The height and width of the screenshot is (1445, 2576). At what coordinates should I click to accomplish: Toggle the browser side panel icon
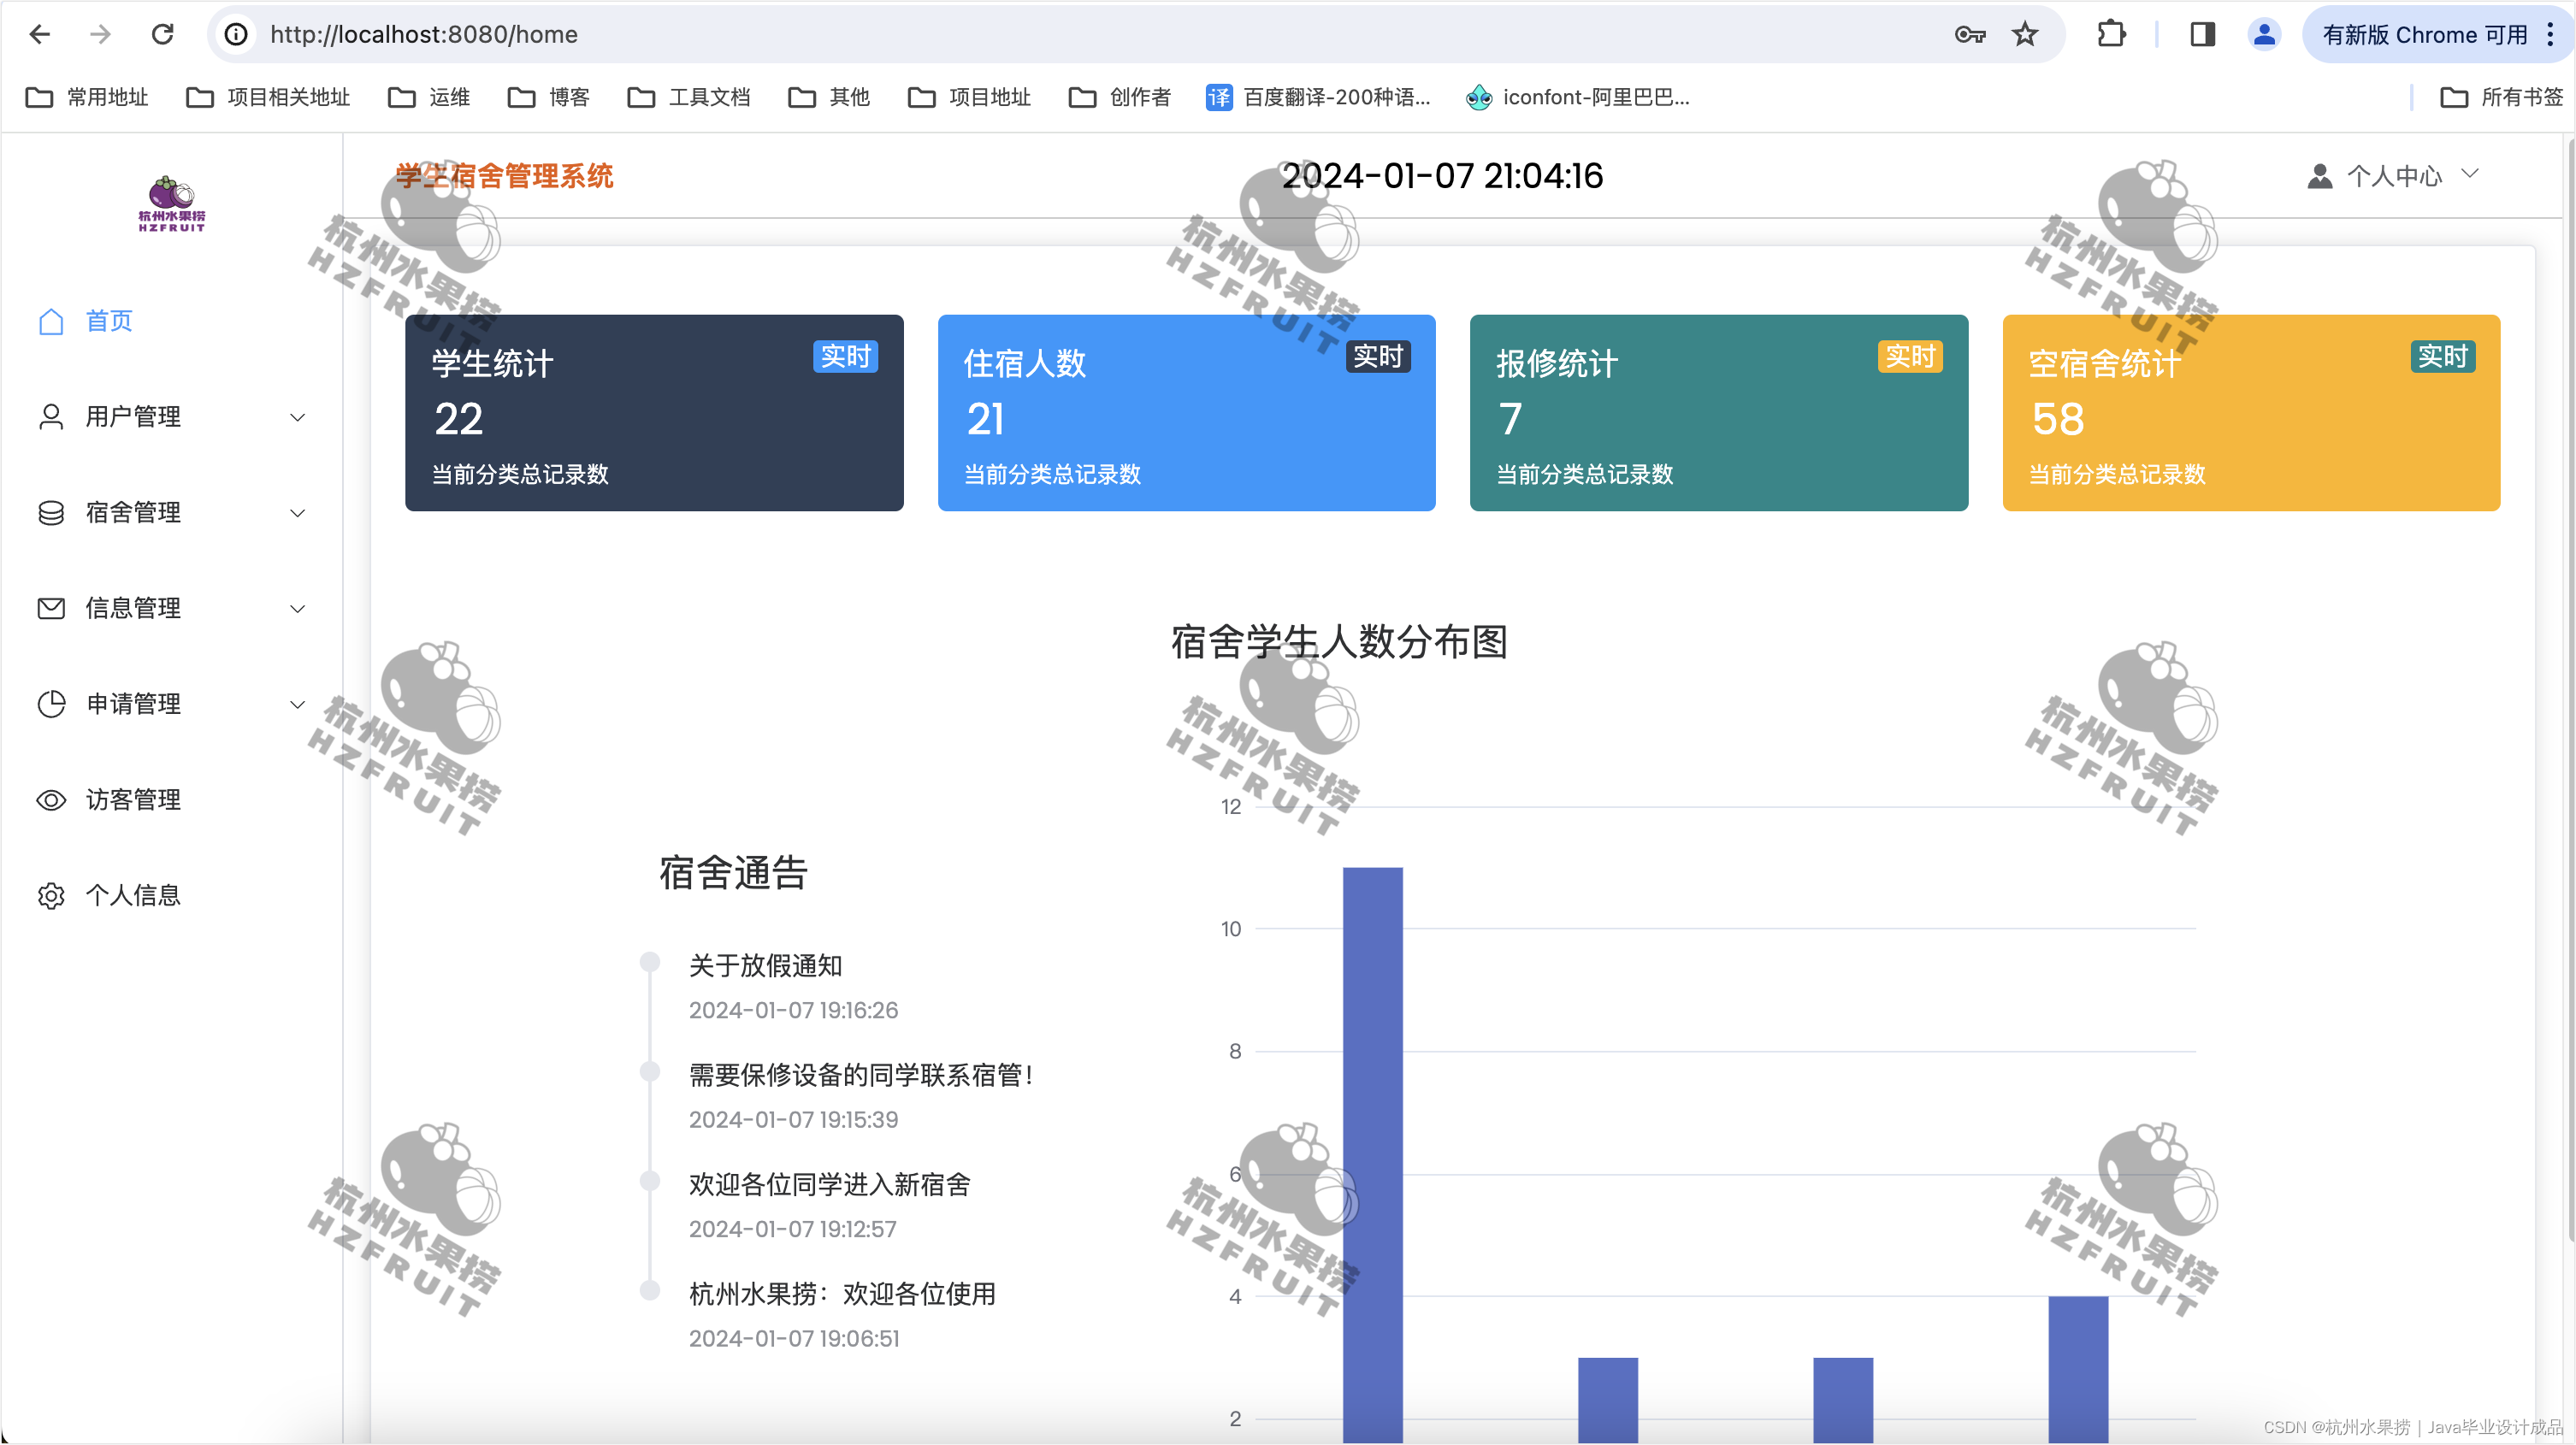coord(2202,35)
